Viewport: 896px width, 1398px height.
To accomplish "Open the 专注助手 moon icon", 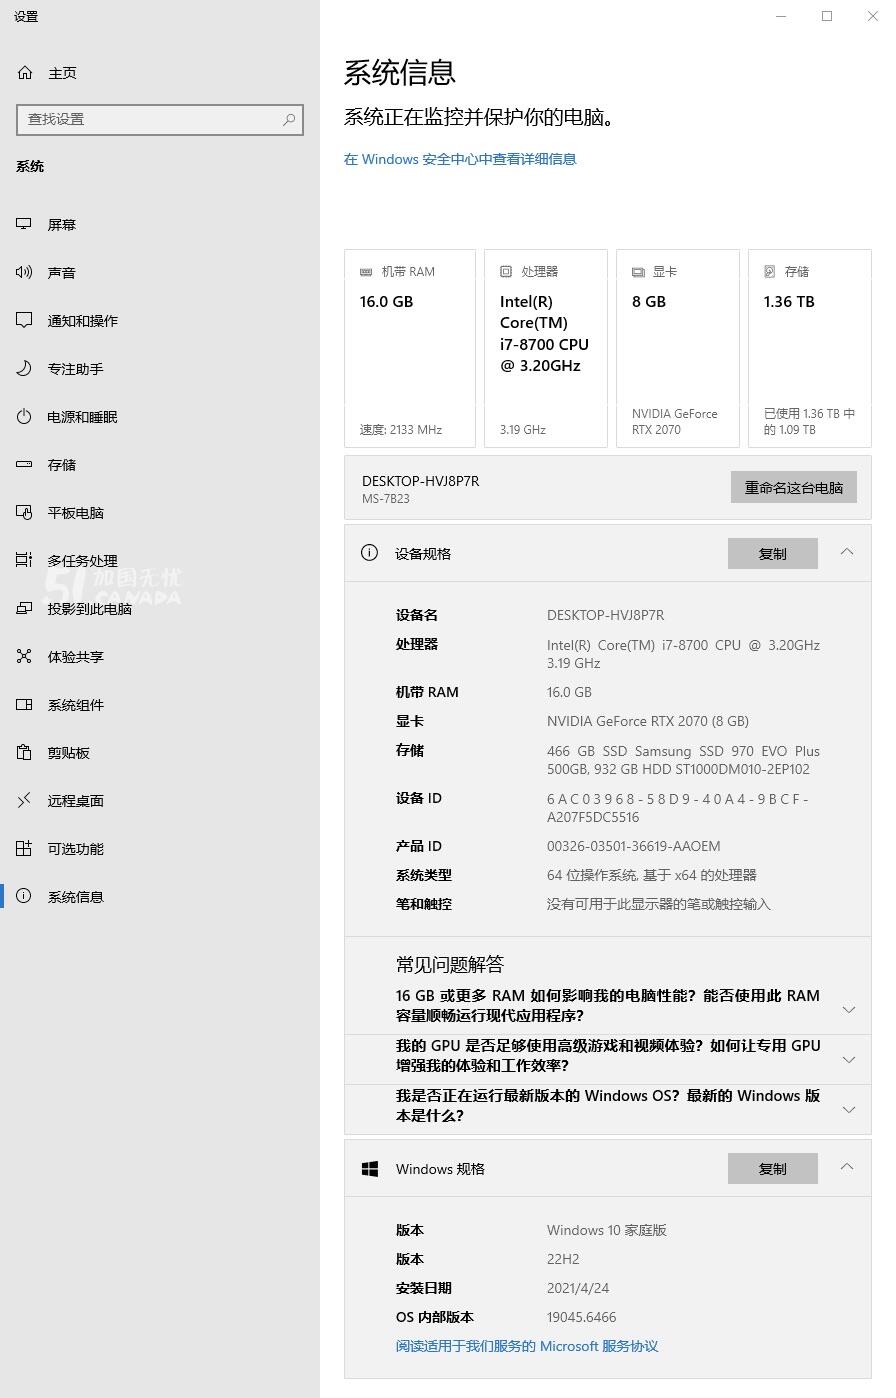I will pyautogui.click(x=24, y=368).
